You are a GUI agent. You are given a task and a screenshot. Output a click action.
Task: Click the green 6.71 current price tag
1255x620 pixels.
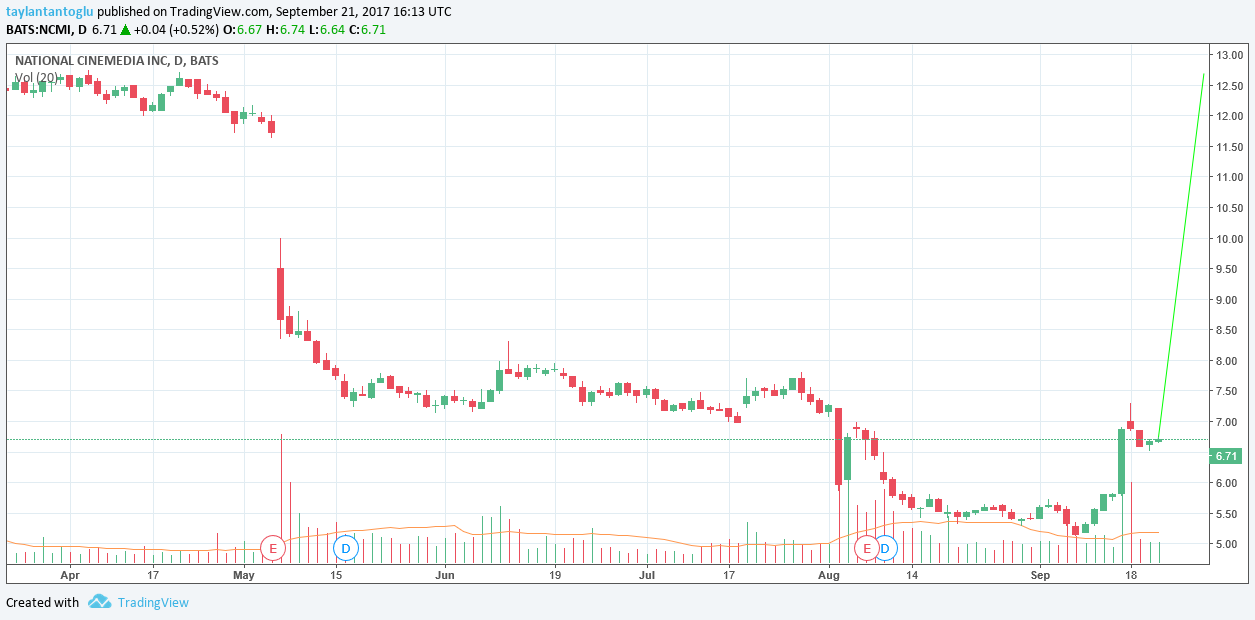pyautogui.click(x=1226, y=456)
